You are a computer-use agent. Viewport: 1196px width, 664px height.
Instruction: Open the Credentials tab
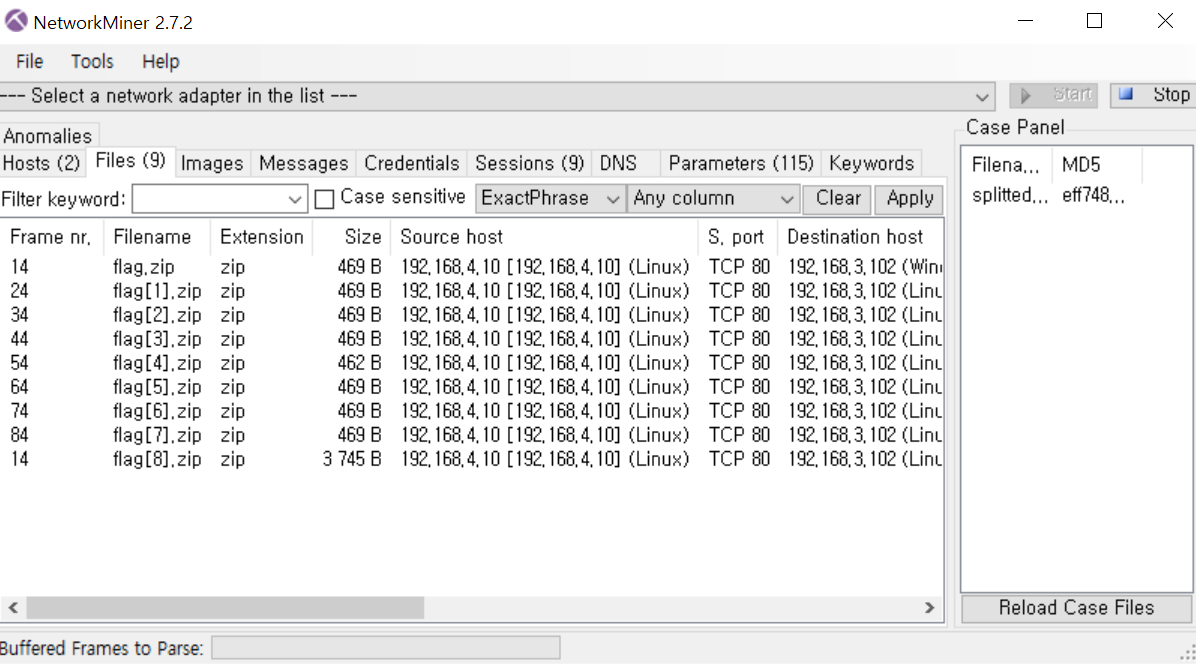tap(412, 163)
